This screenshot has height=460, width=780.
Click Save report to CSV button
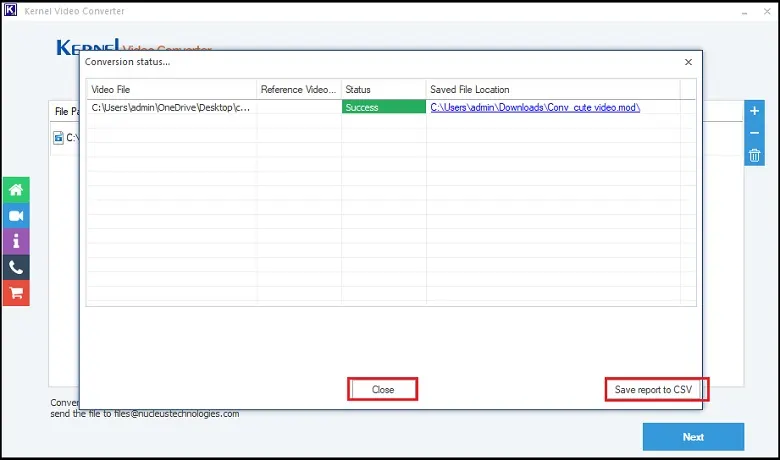tap(653, 389)
